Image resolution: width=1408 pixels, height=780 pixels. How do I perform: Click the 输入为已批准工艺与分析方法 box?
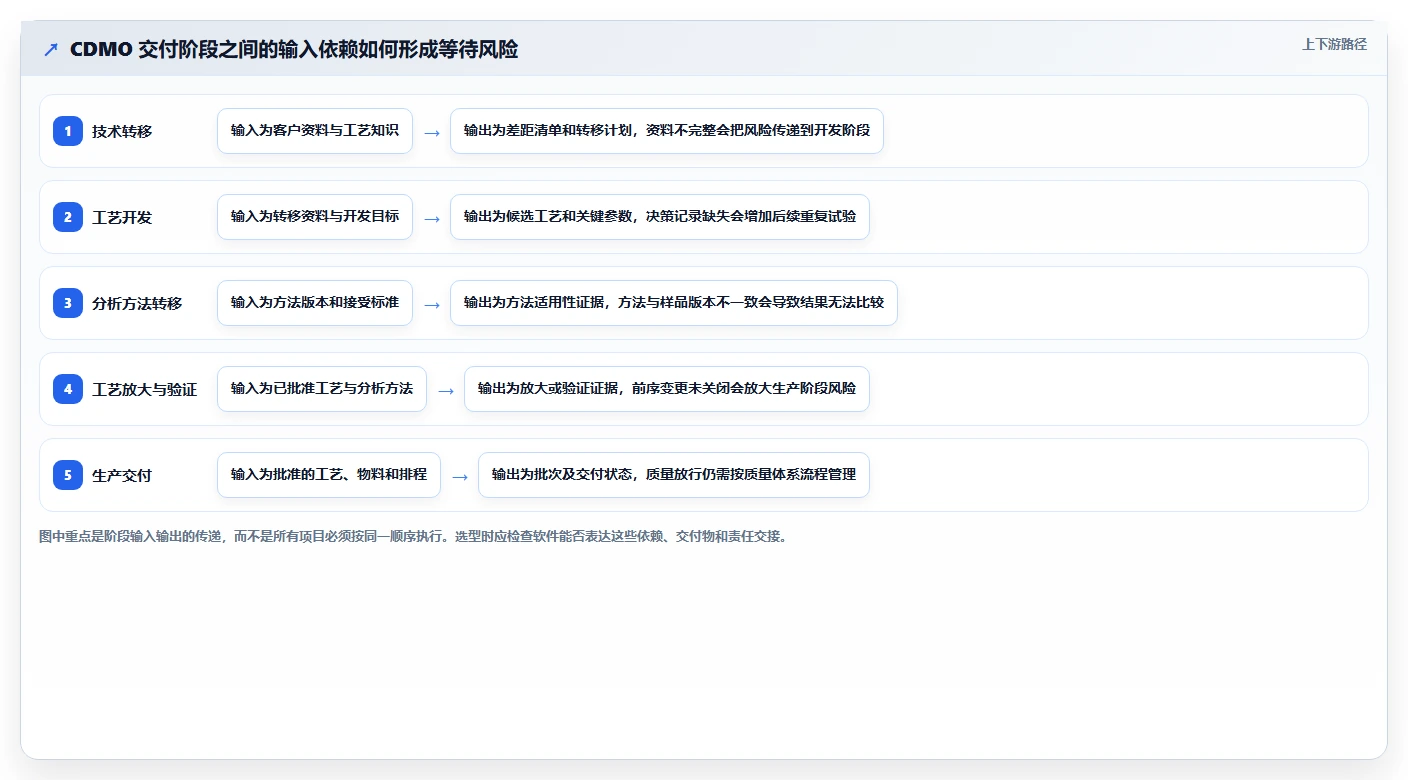pos(322,389)
